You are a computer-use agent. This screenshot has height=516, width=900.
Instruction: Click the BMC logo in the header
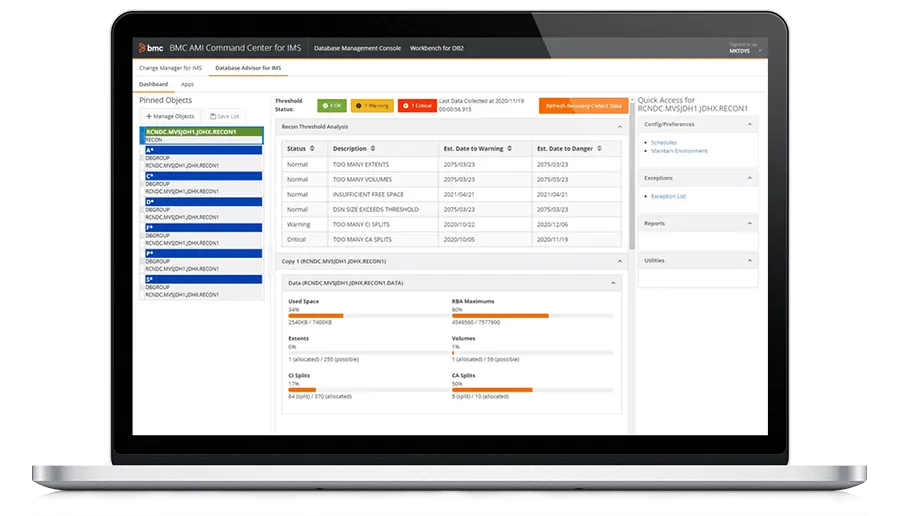(151, 48)
